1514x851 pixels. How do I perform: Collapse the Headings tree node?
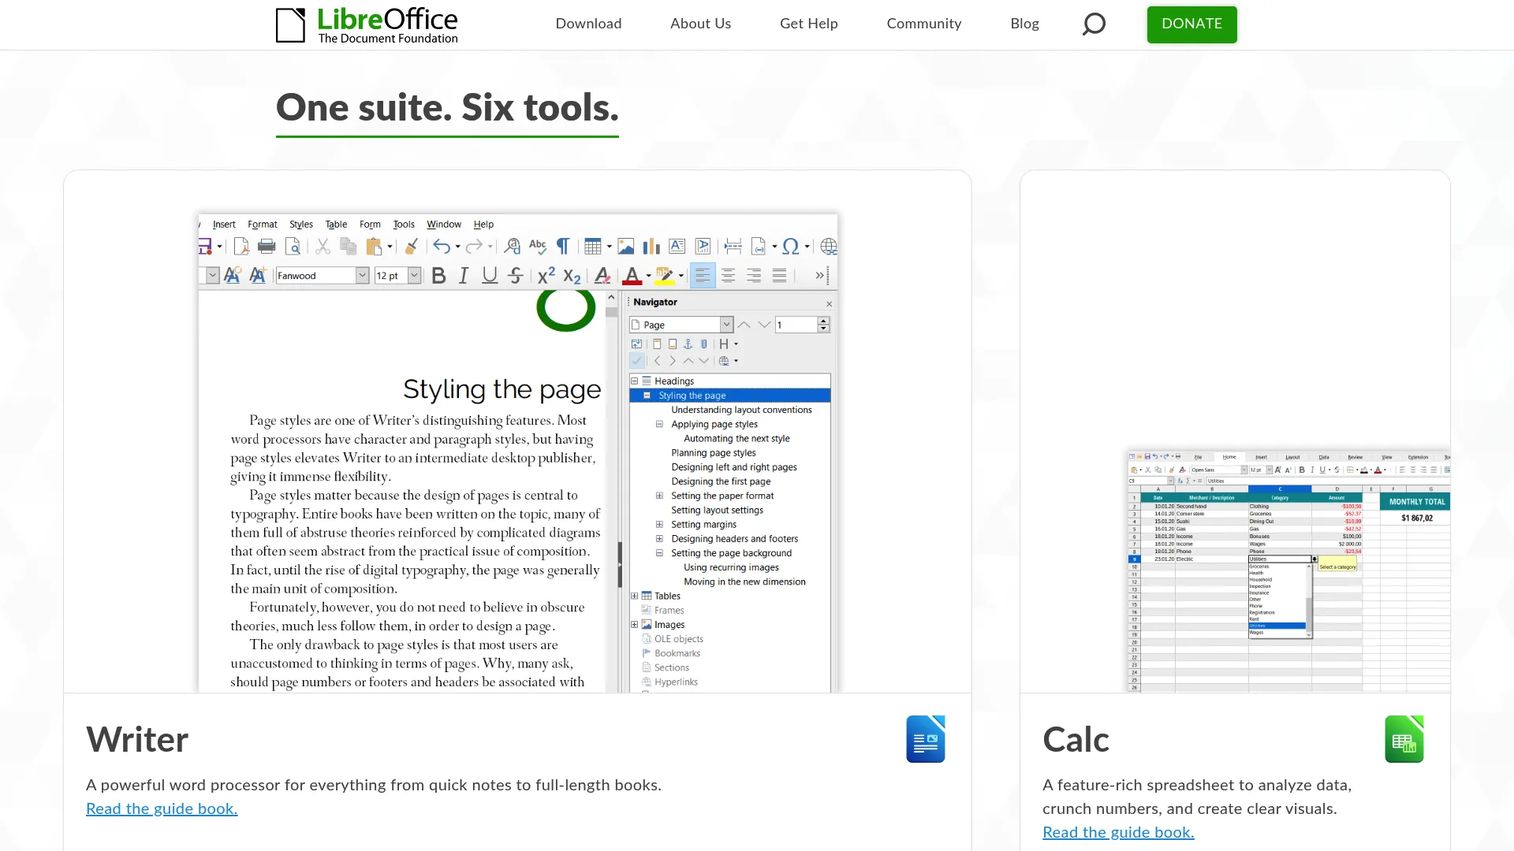coord(634,381)
